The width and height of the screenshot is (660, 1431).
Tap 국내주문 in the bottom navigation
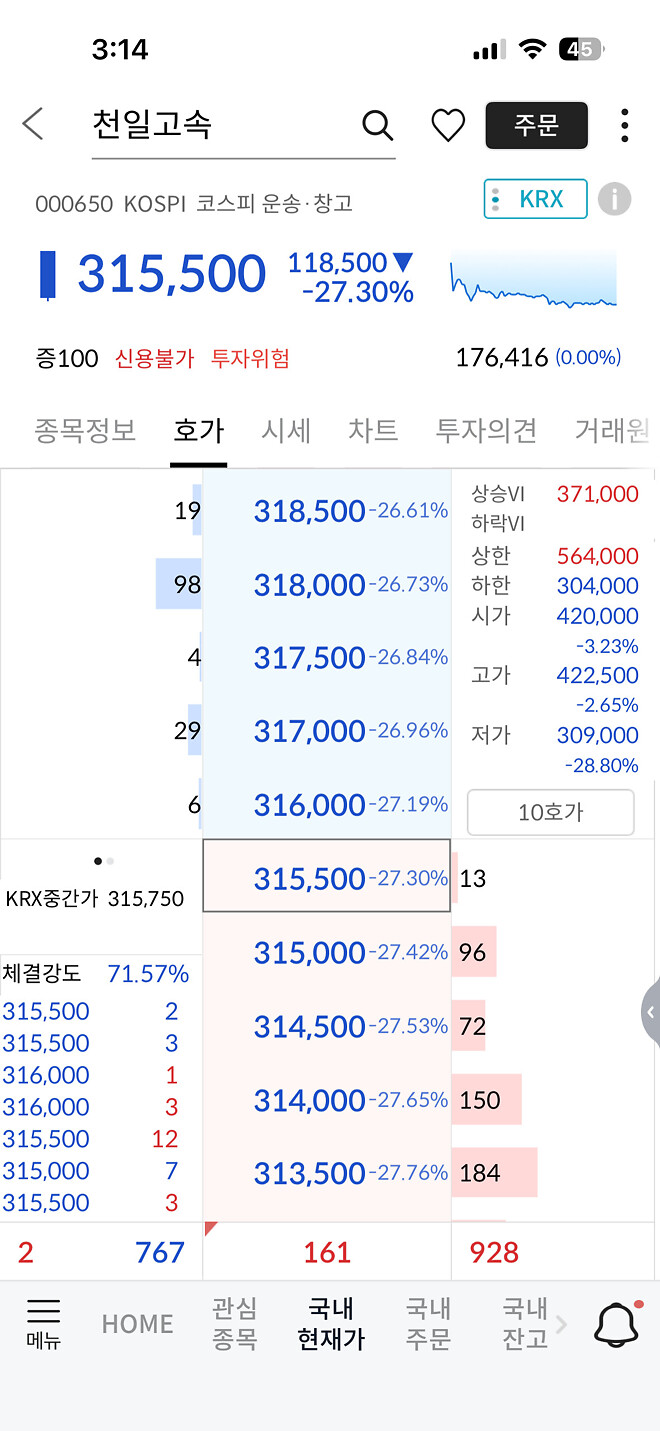point(428,1324)
